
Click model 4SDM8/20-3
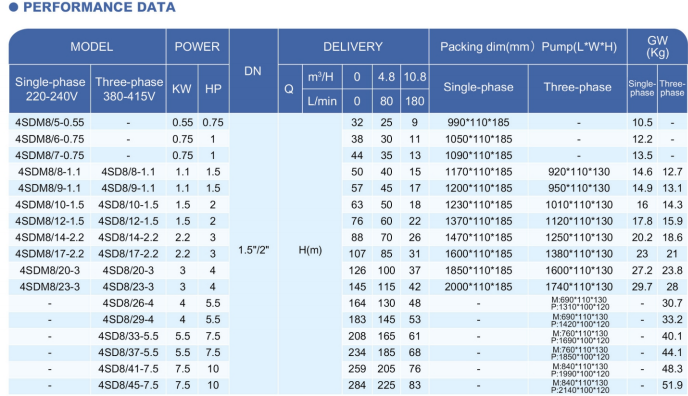[x=50, y=270]
